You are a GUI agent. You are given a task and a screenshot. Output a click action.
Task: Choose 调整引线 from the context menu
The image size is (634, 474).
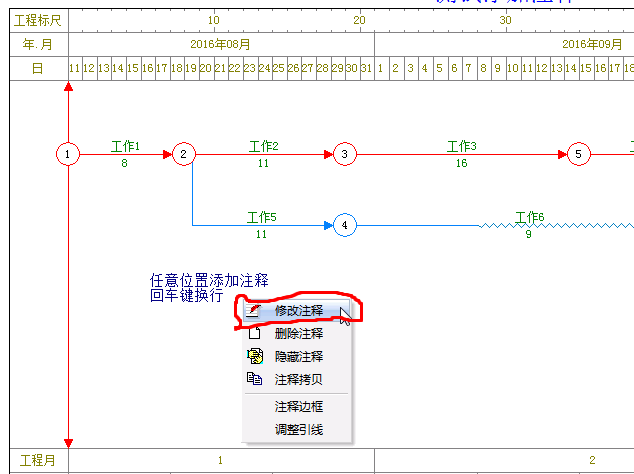(298, 429)
